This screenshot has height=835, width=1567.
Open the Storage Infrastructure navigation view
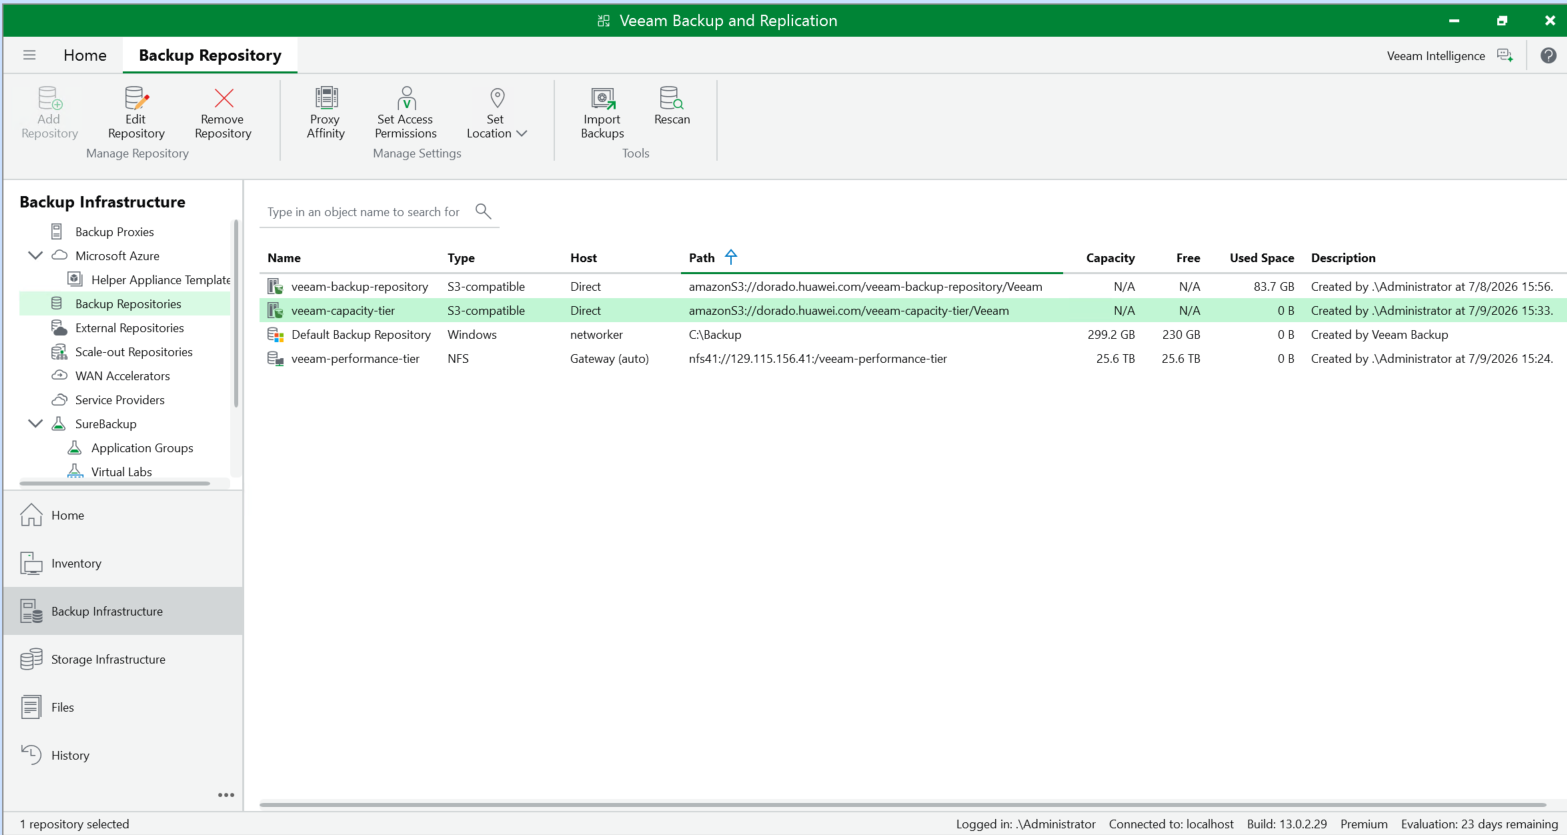[123, 659]
